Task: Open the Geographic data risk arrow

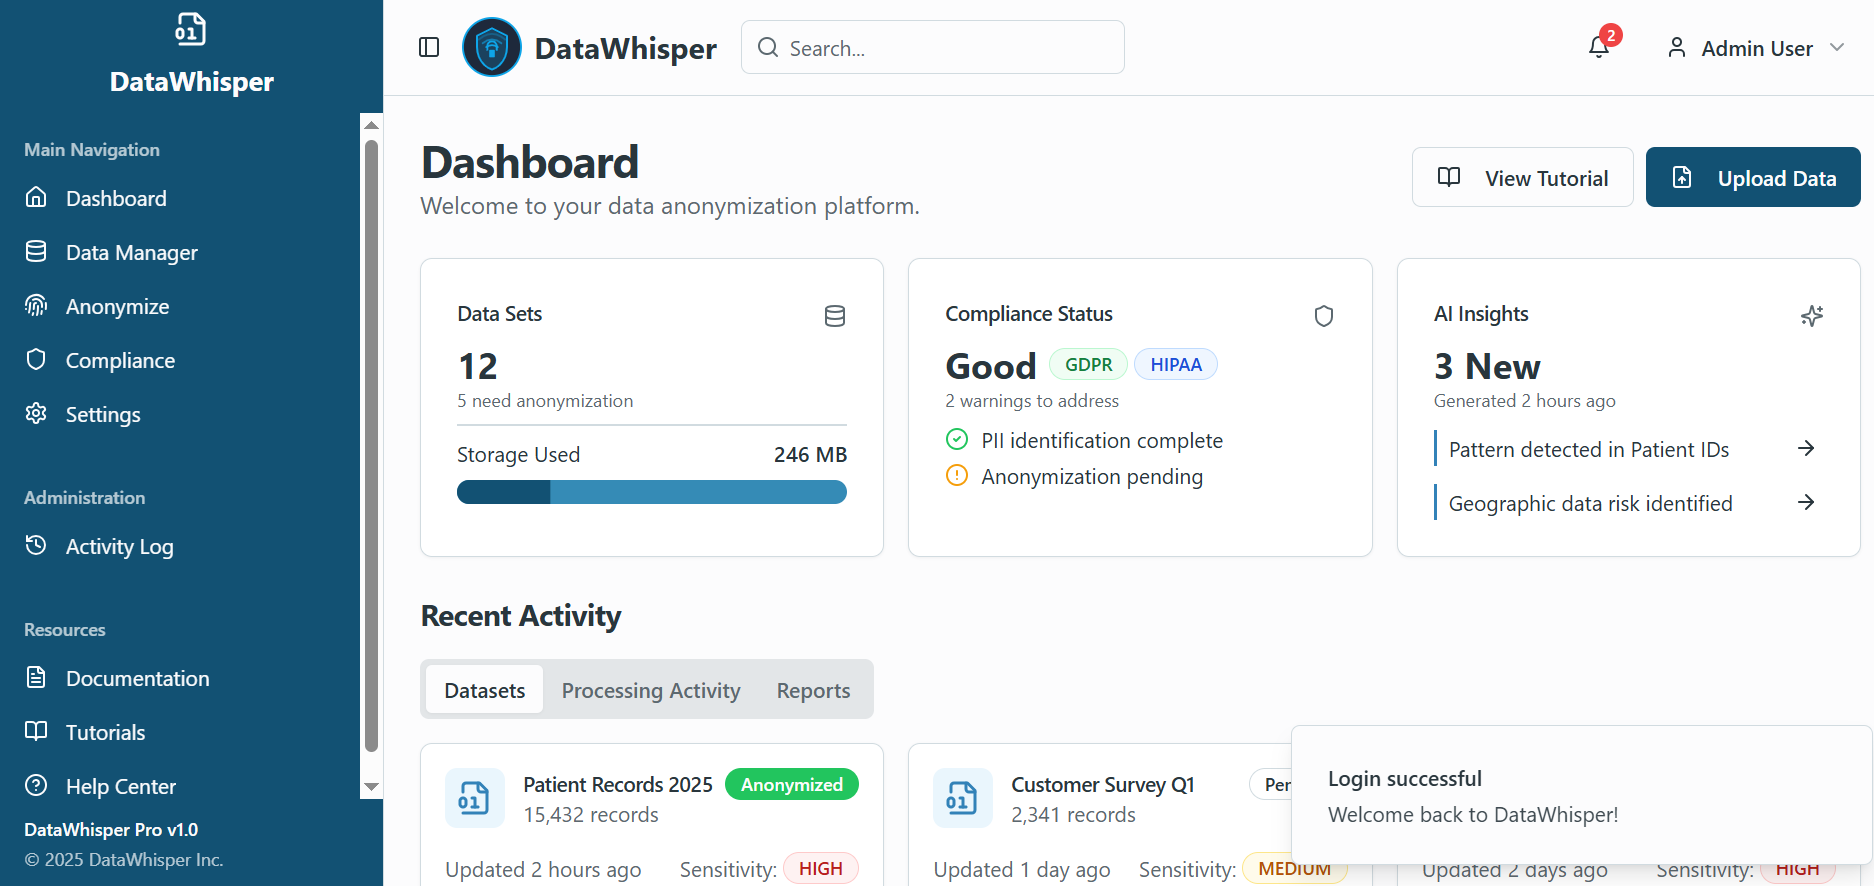Action: point(1805,503)
